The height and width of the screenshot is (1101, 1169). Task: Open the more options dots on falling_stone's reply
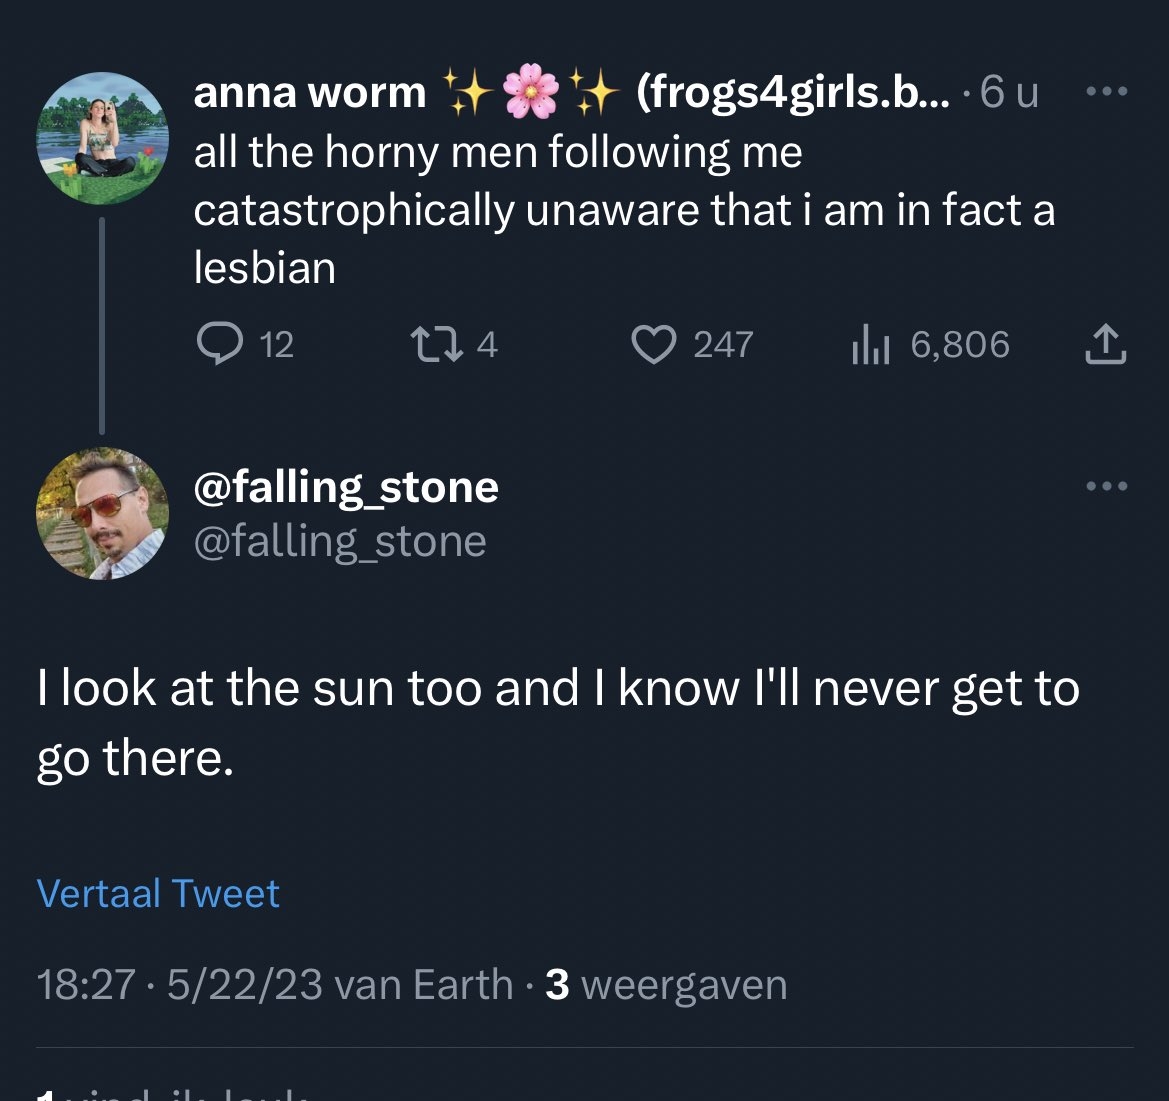coord(1107,487)
